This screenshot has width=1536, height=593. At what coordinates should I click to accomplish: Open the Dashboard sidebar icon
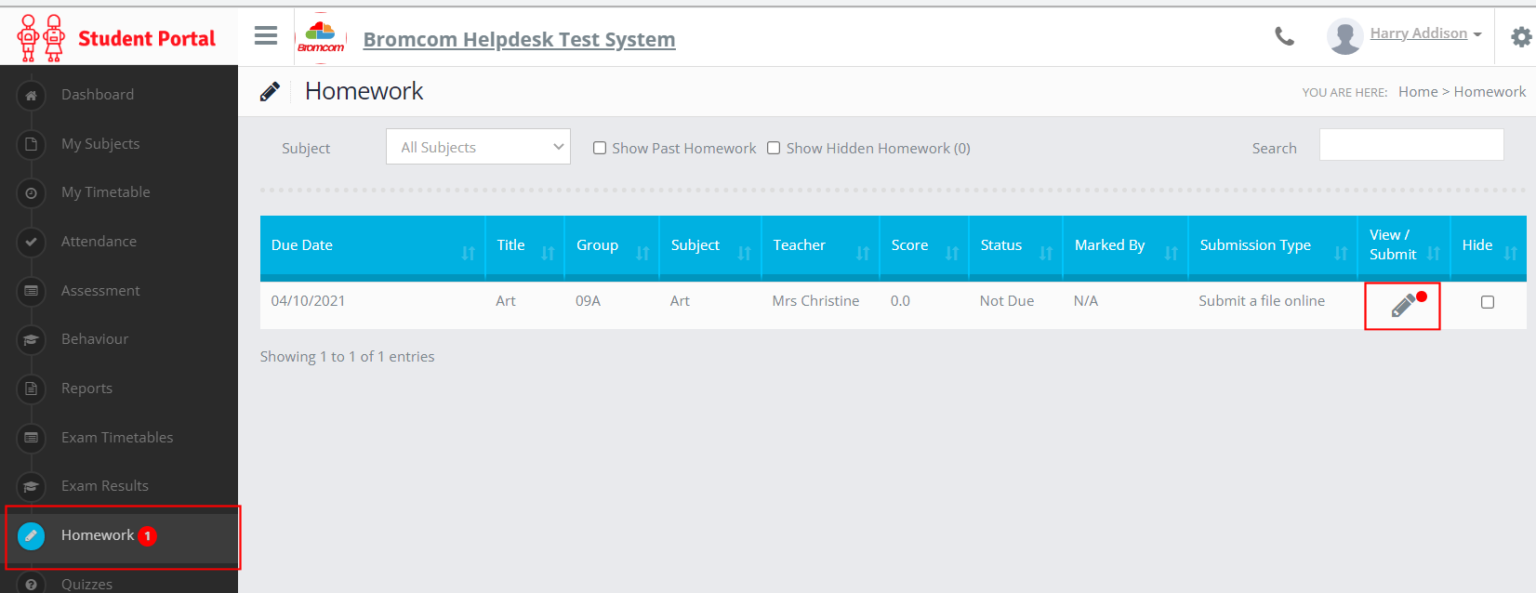pos(31,94)
